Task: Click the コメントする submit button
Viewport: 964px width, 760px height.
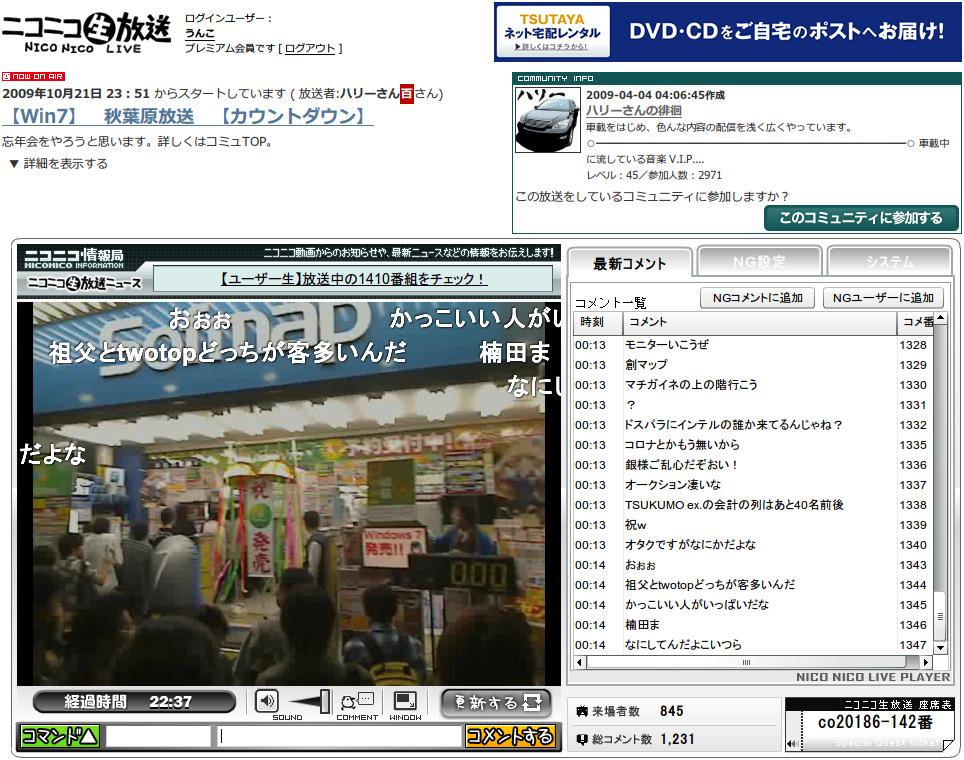Action: (x=510, y=736)
